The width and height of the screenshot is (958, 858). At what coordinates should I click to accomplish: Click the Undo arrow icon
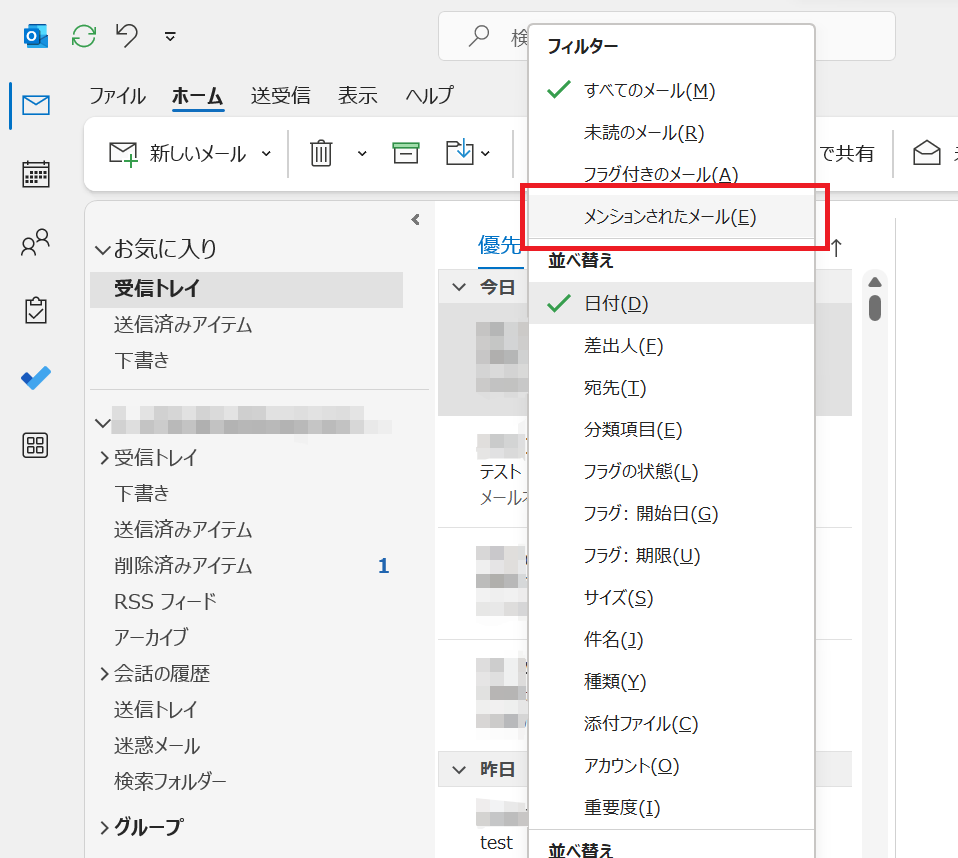127,36
